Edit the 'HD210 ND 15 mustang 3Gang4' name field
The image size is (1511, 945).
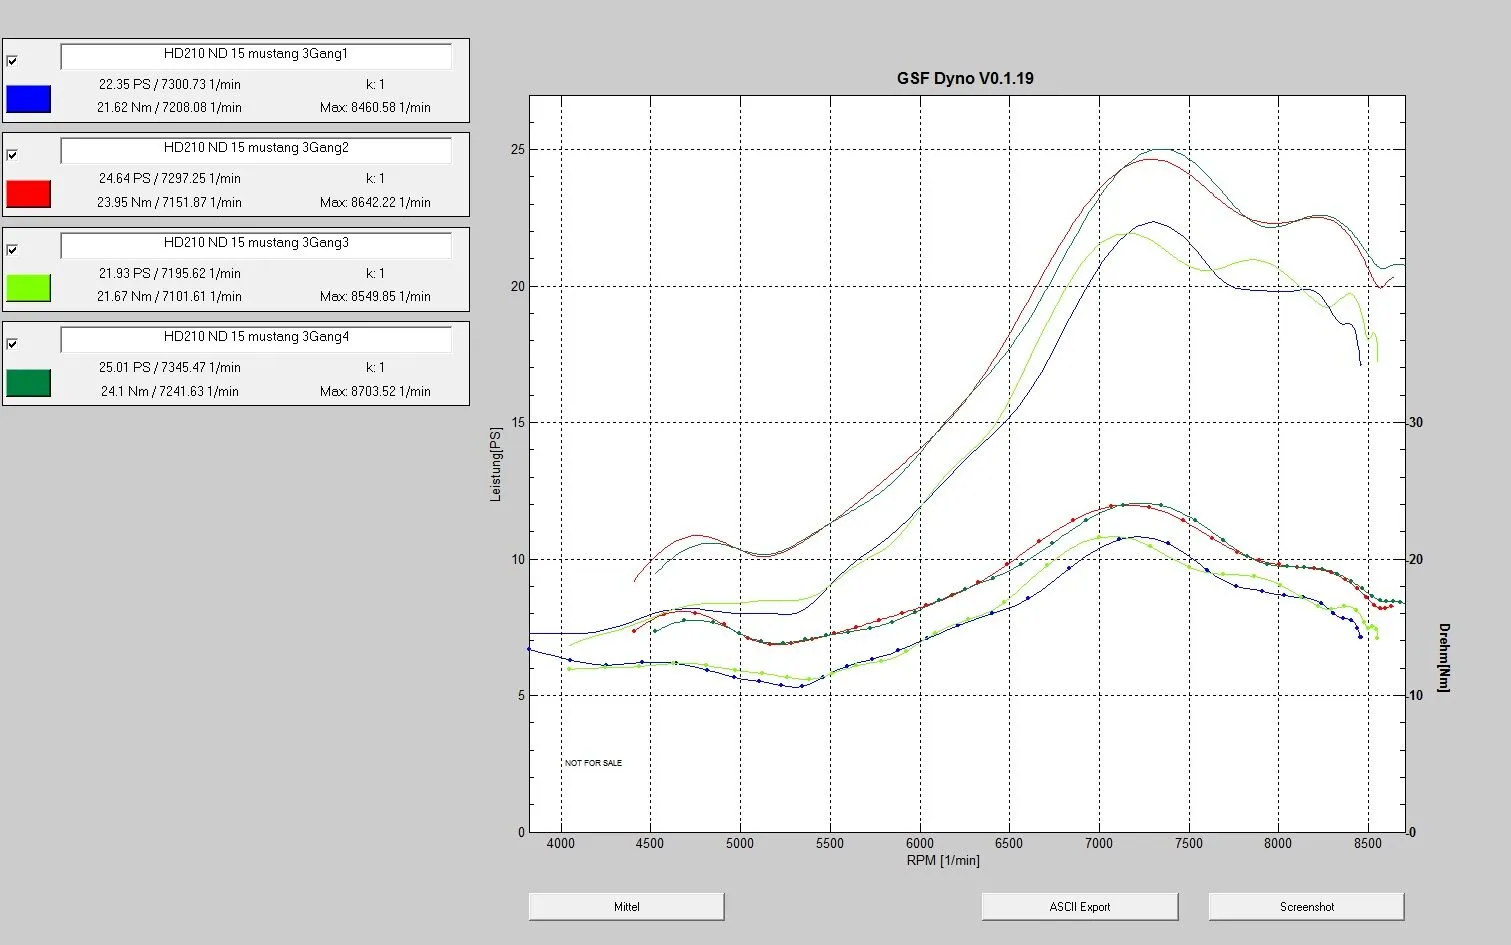256,339
